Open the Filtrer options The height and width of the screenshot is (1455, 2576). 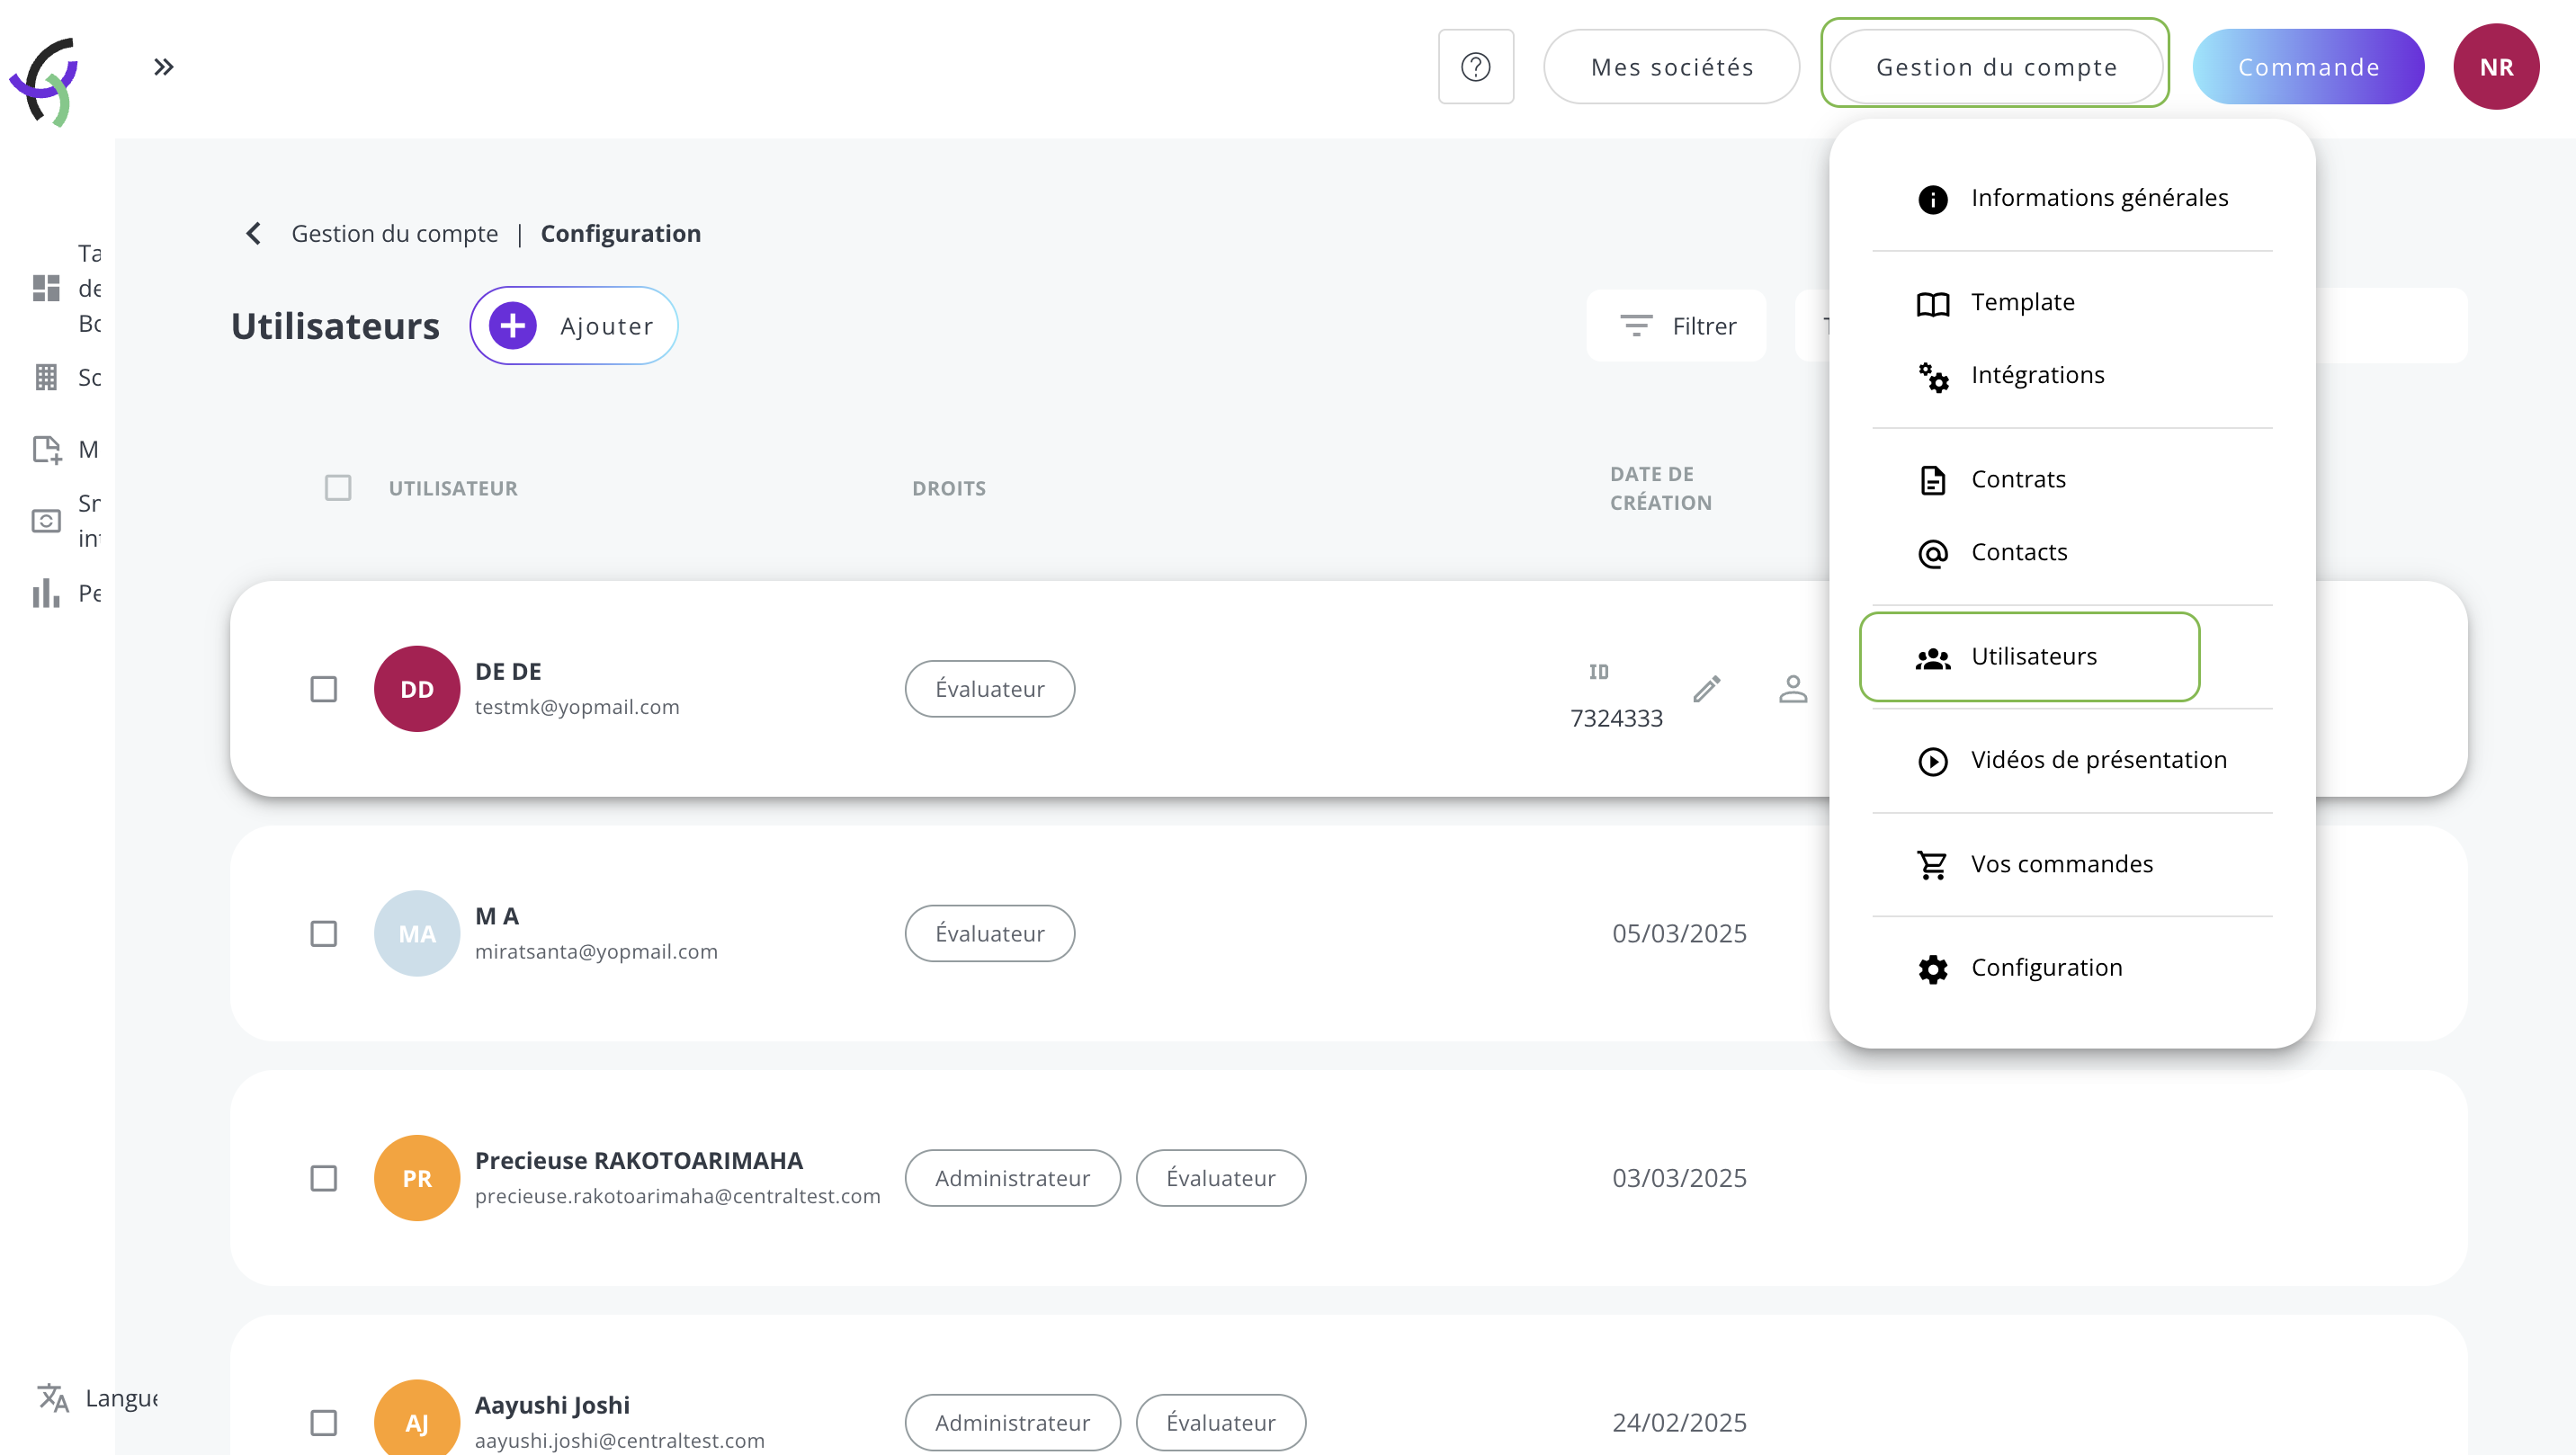(x=1677, y=326)
